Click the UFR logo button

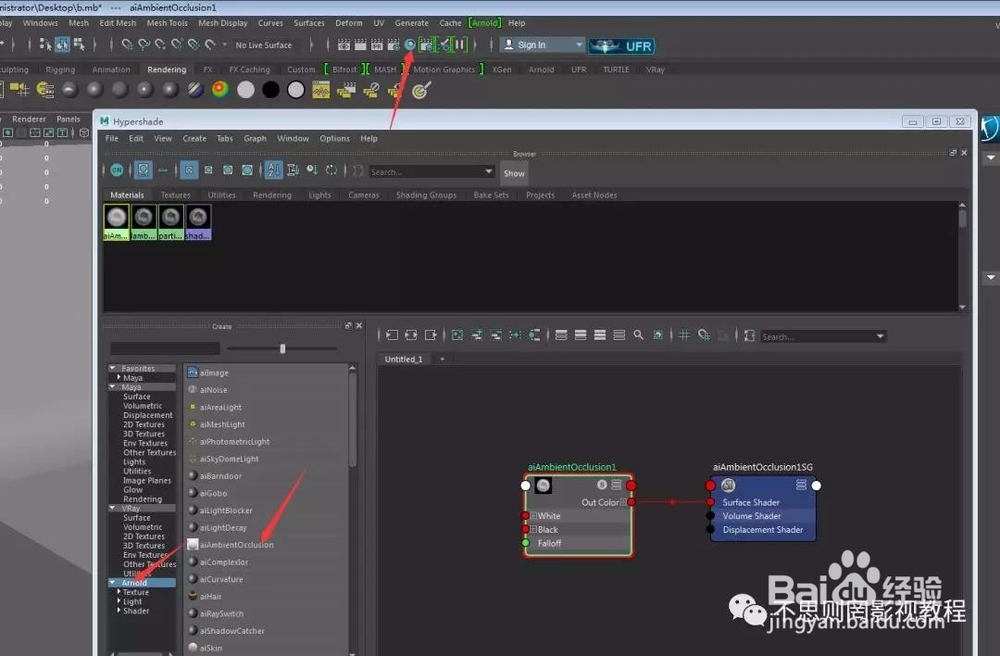[622, 46]
